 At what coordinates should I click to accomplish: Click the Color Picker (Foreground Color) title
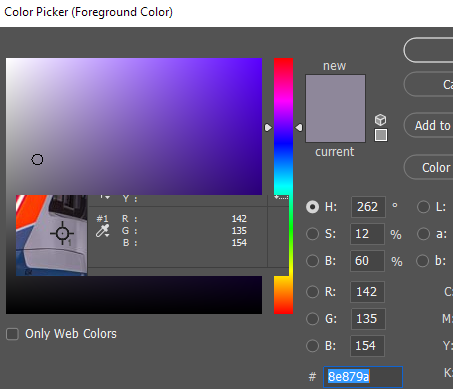pos(88,12)
